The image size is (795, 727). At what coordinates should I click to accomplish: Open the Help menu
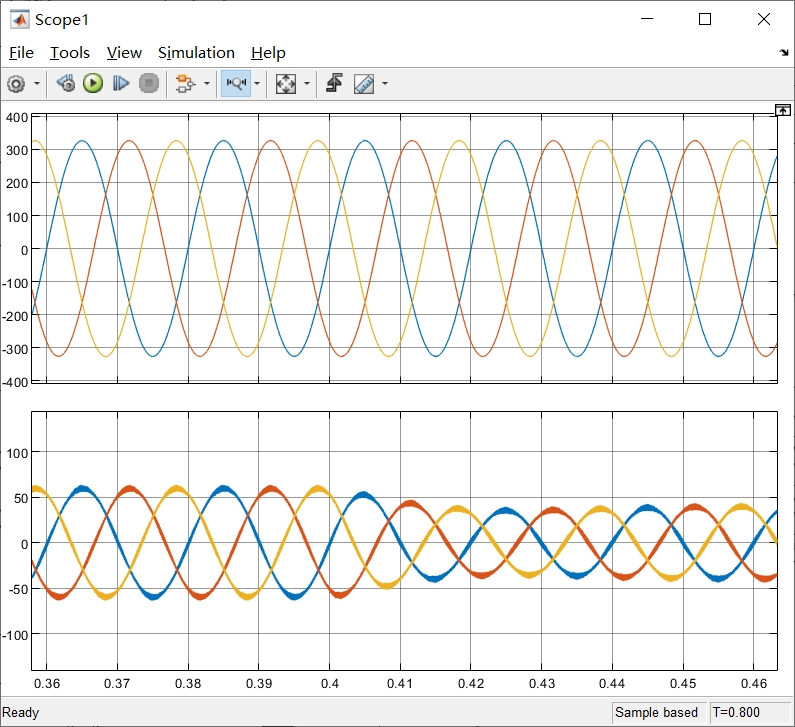(x=268, y=53)
